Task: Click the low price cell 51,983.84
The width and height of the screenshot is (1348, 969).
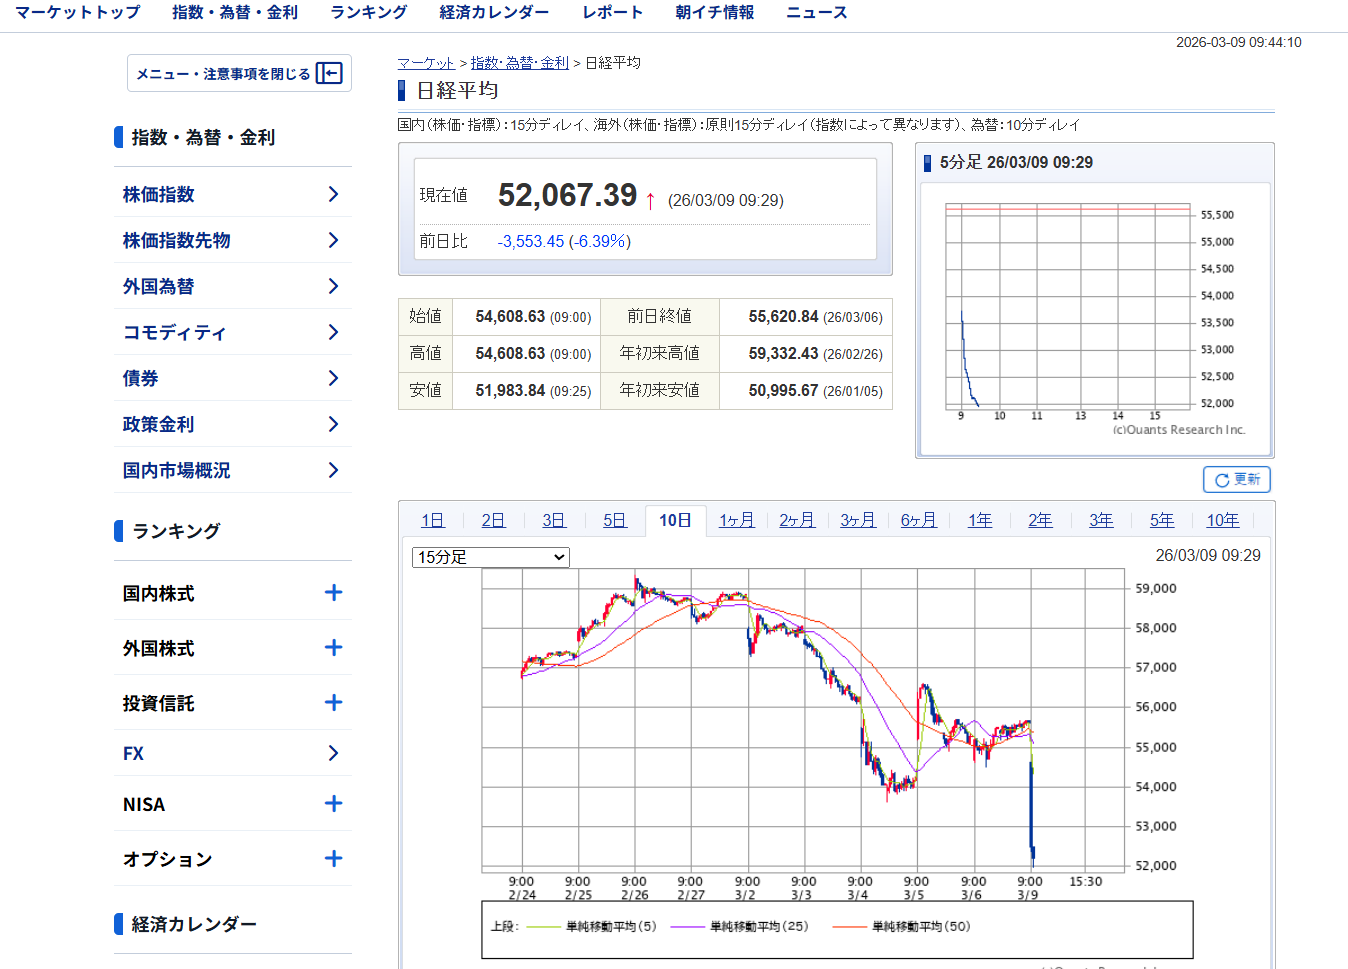Action: click(527, 391)
